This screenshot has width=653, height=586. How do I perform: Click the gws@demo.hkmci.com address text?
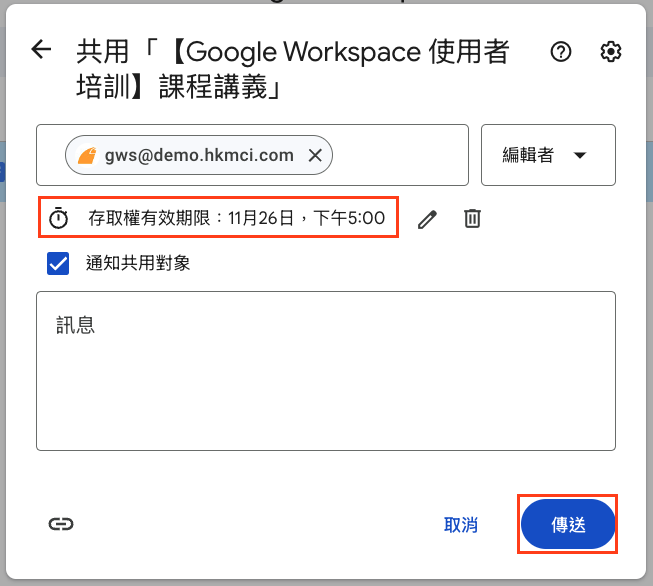tap(199, 155)
